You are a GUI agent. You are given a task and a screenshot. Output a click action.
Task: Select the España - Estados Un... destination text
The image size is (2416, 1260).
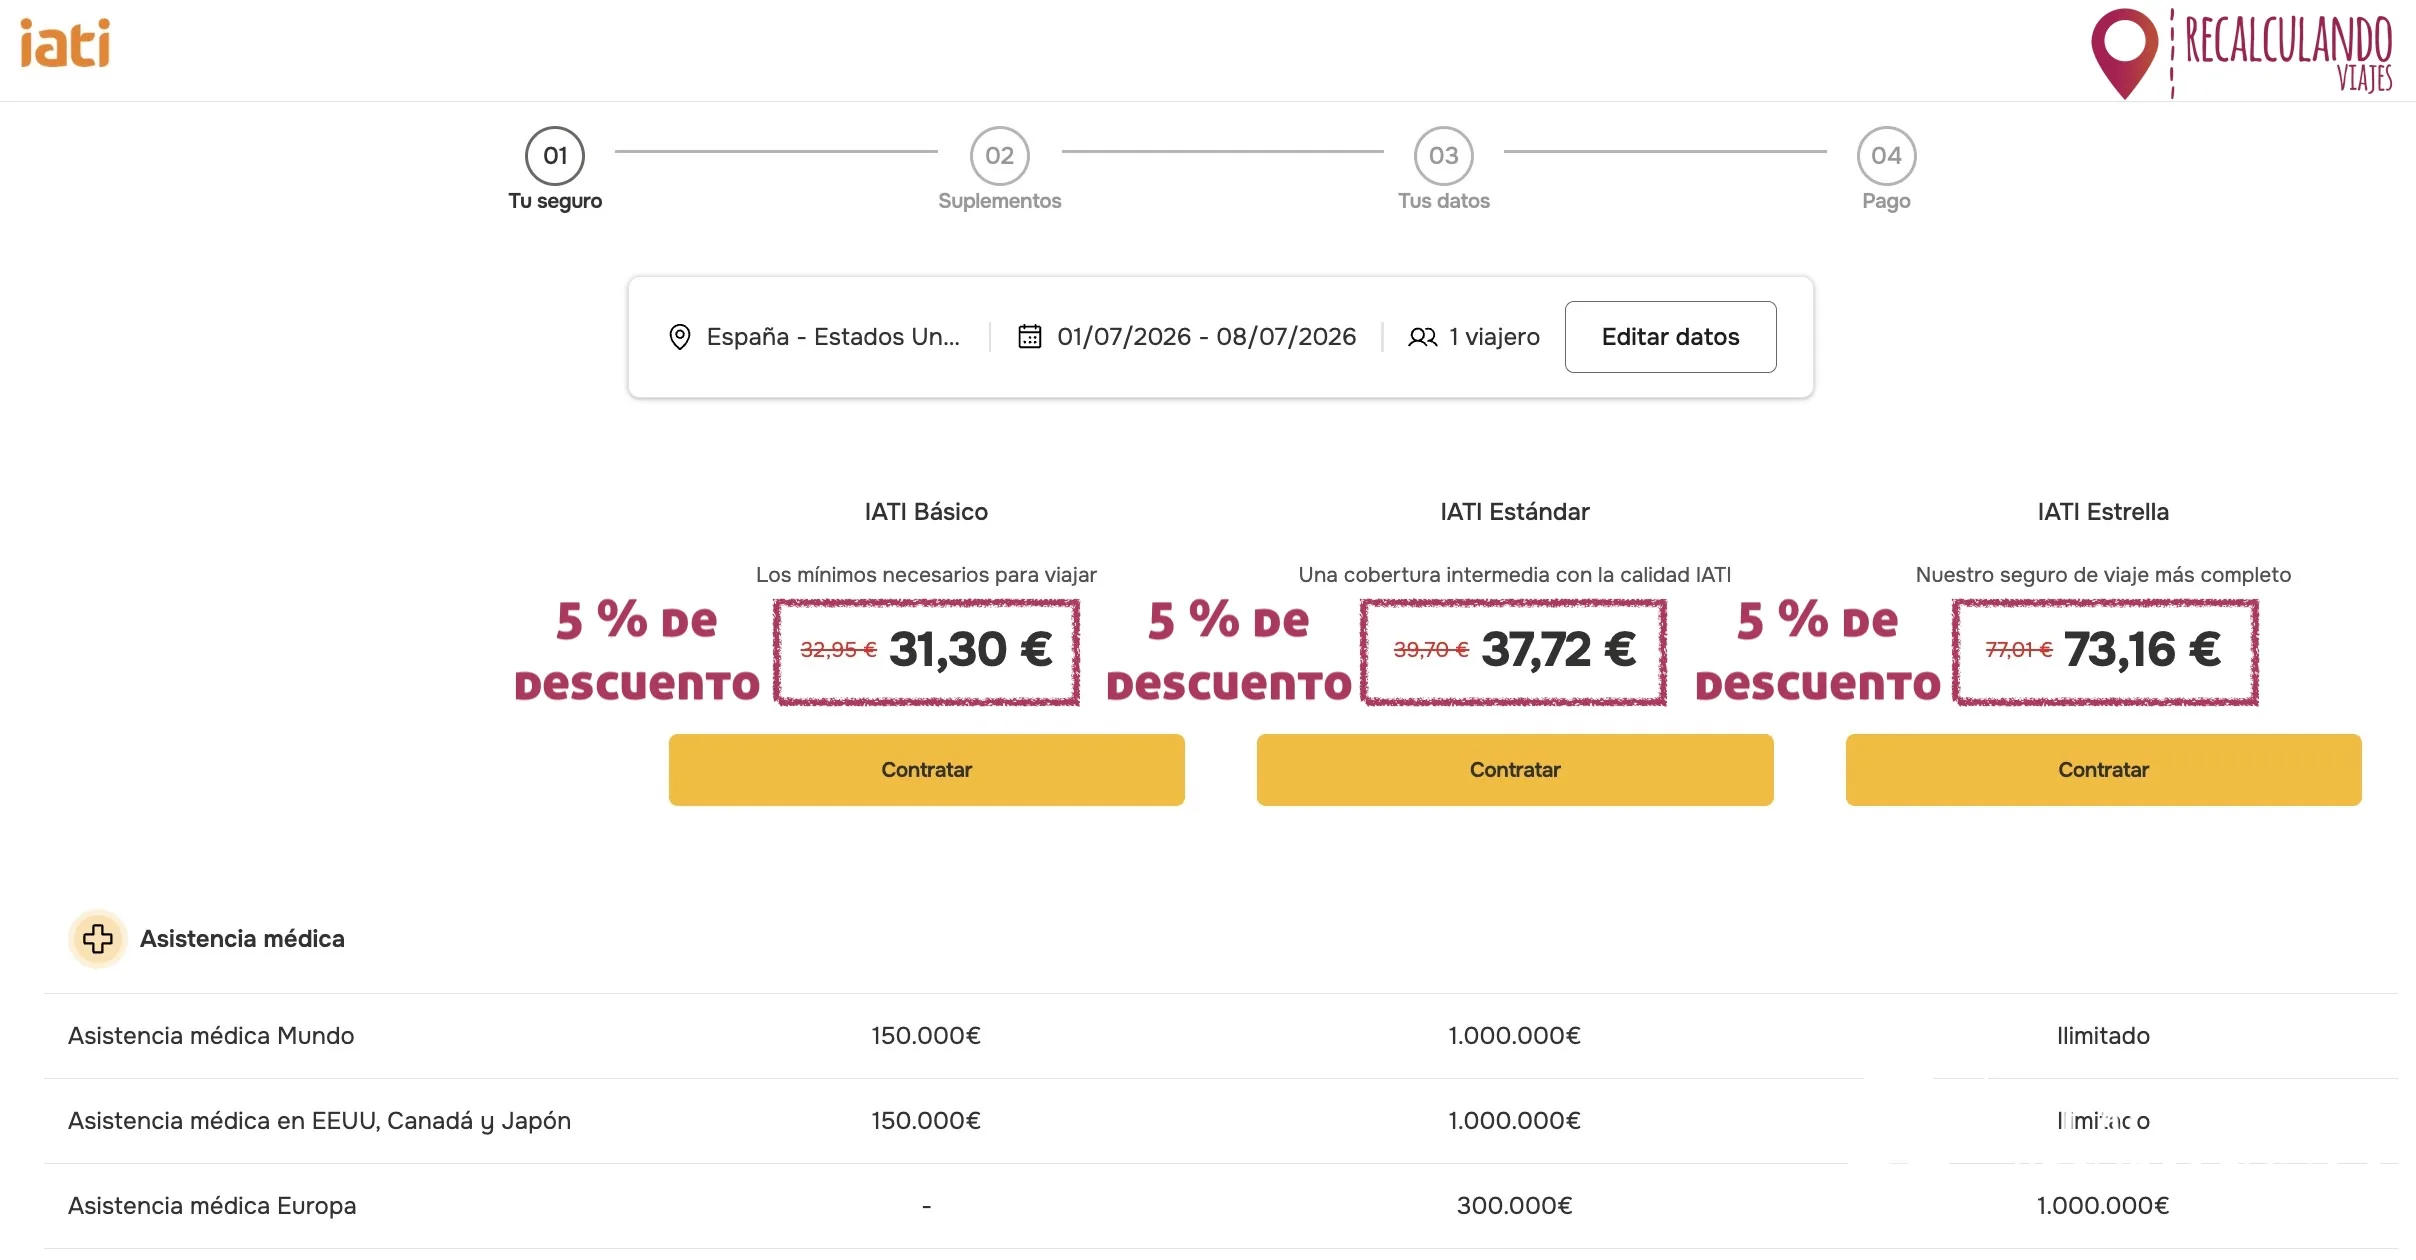(x=833, y=337)
